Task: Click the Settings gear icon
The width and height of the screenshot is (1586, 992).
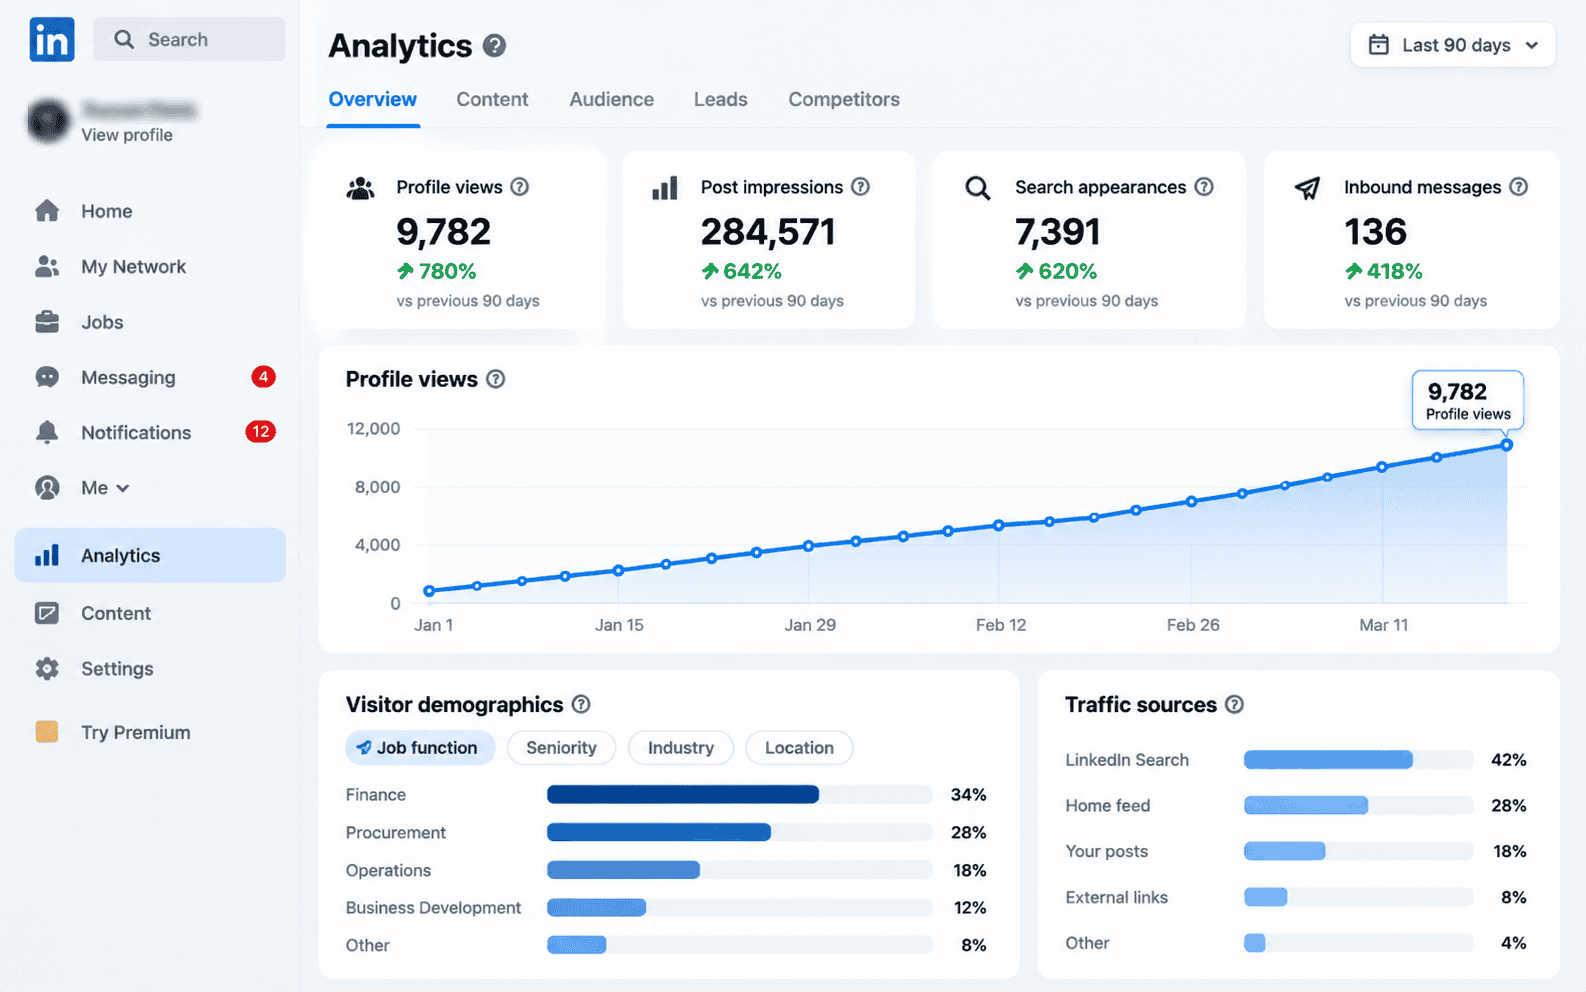Action: click(x=47, y=668)
